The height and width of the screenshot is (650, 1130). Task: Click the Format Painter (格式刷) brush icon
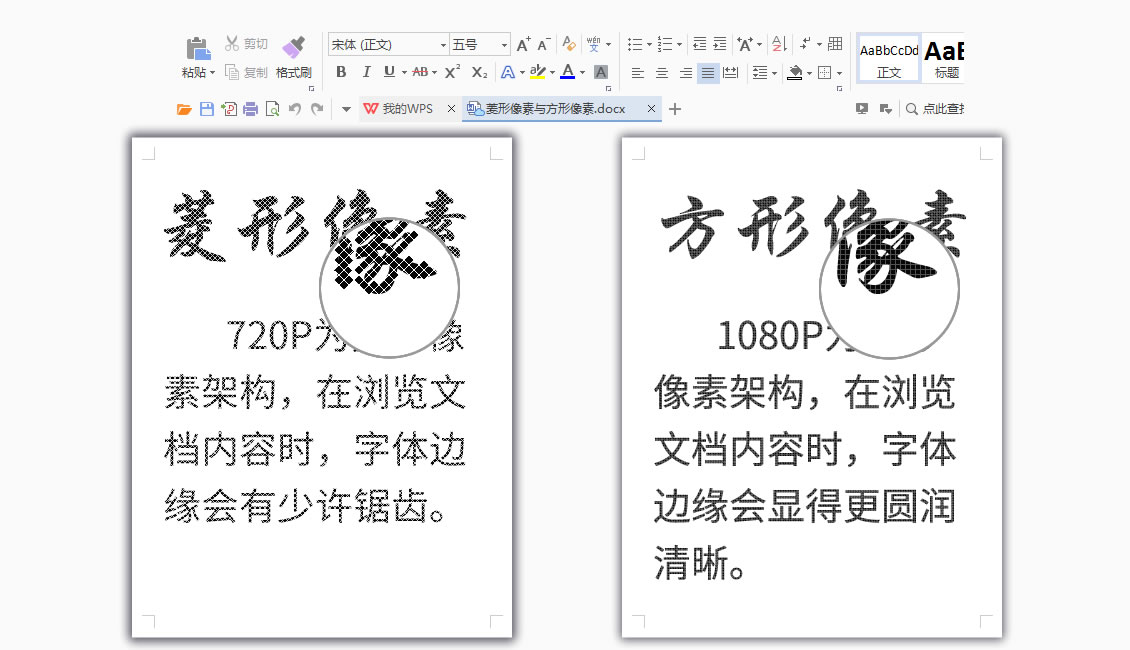(293, 47)
